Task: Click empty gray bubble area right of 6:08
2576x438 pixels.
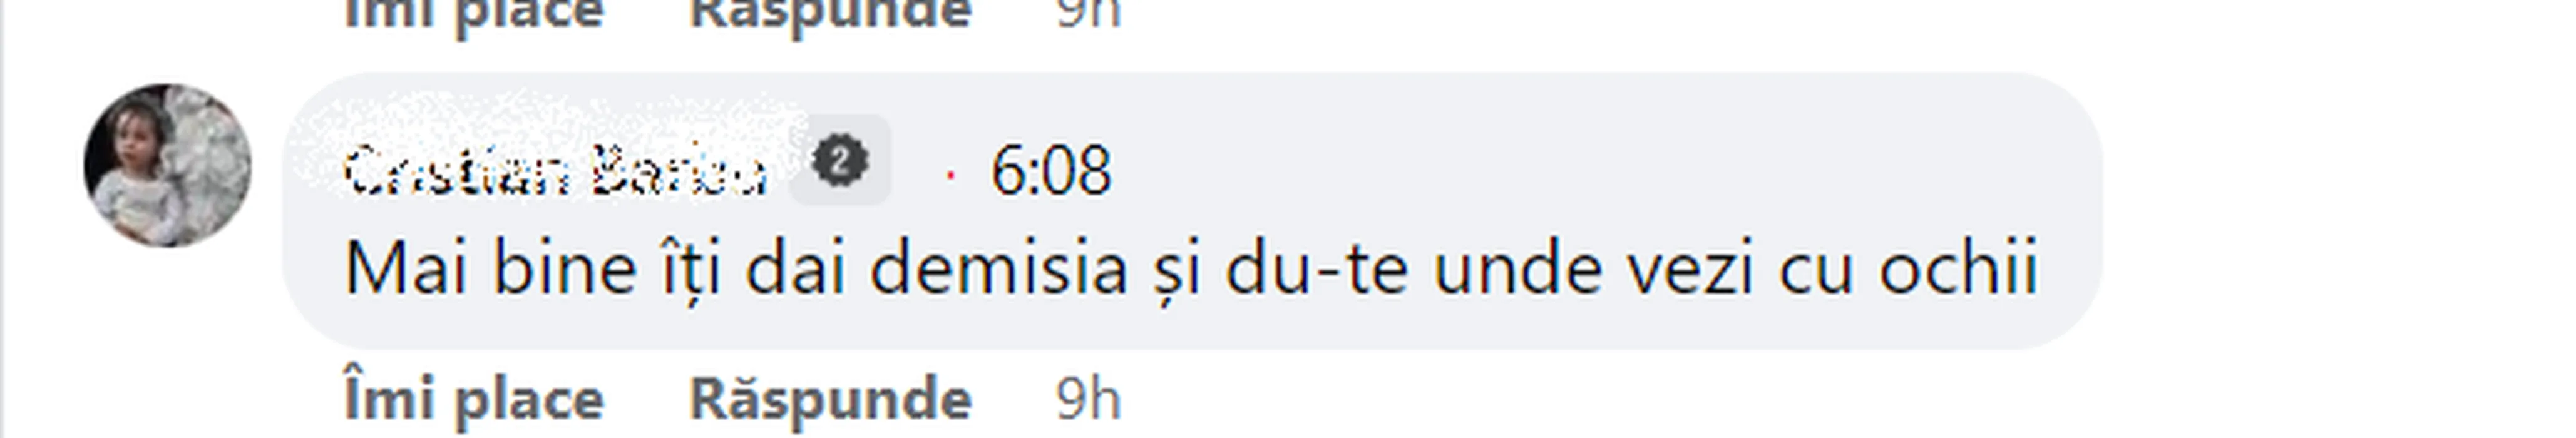Action: (x=1600, y=170)
